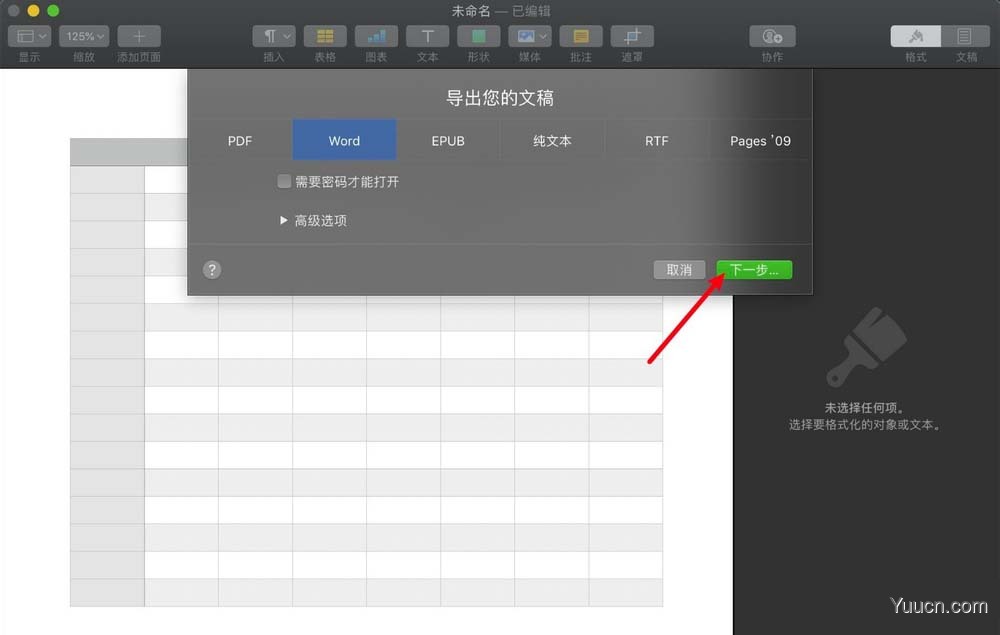Click the document title 未命名
Screen dimensions: 1000x635
[x=471, y=11]
